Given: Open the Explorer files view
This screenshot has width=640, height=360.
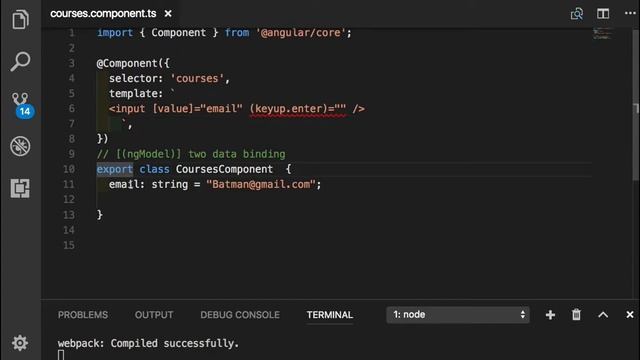Looking at the screenshot, I should pos(20,19).
